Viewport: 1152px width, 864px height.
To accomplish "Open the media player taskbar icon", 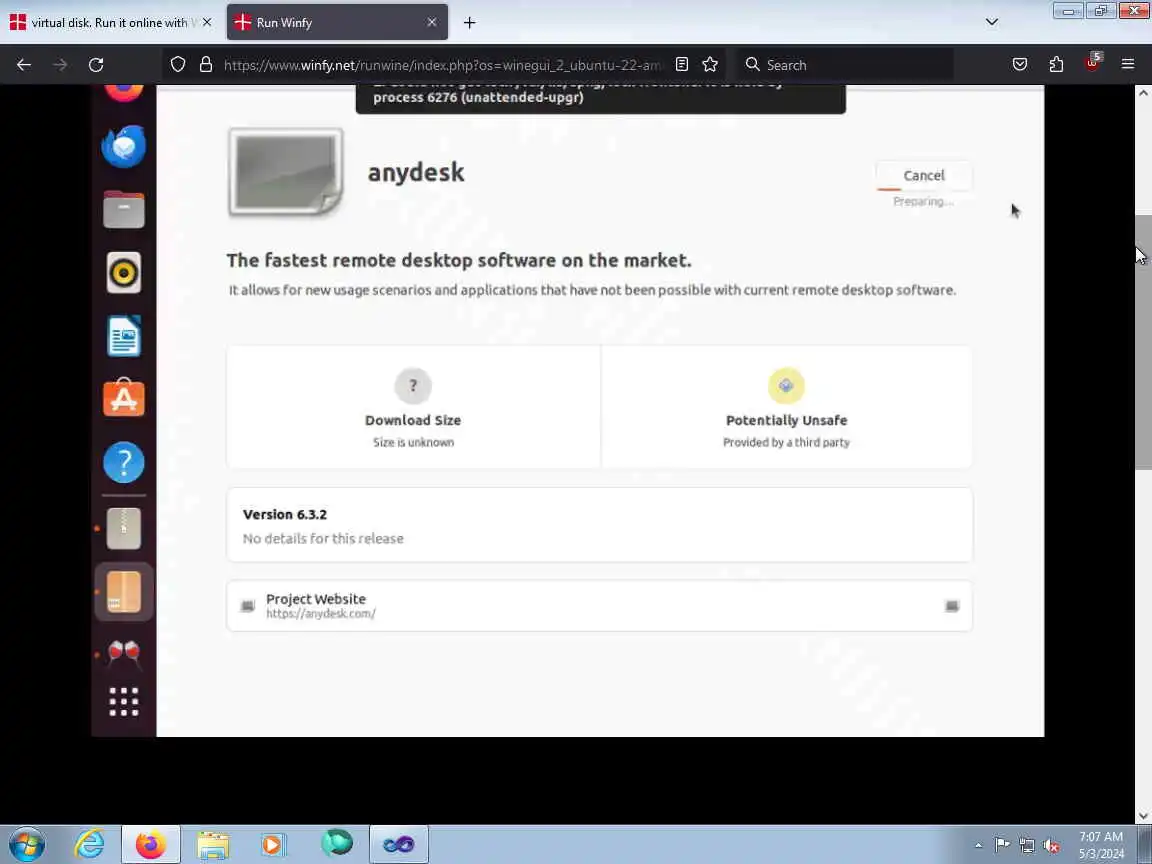I will point(273,845).
